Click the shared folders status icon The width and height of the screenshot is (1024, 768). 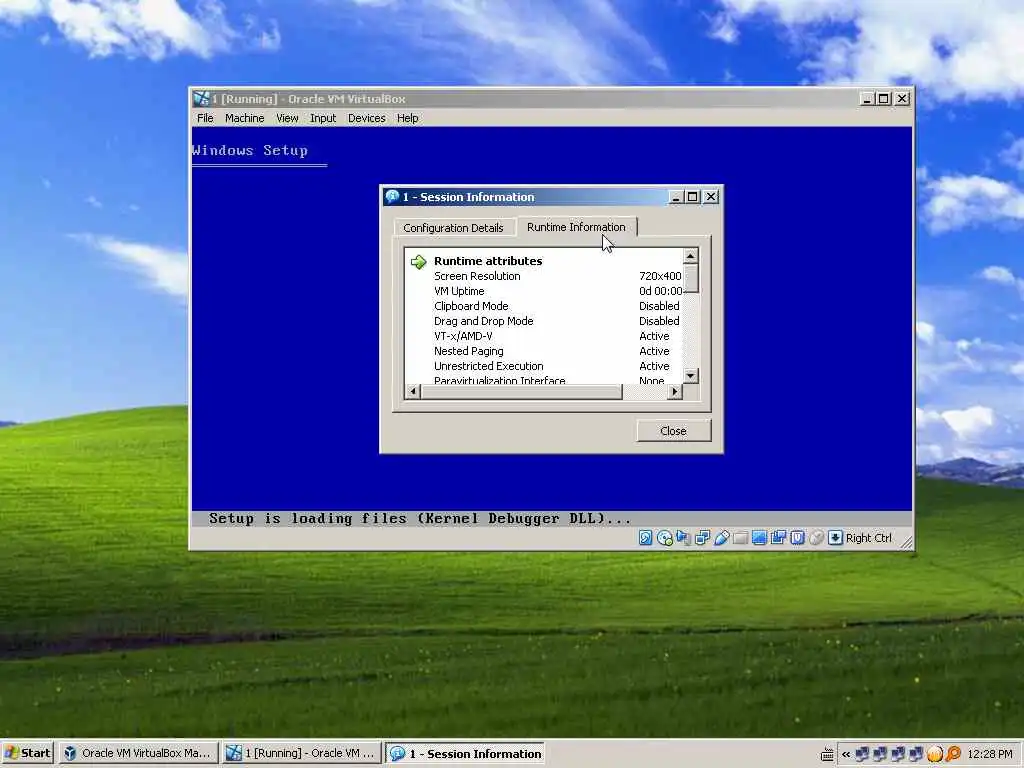[x=740, y=537]
